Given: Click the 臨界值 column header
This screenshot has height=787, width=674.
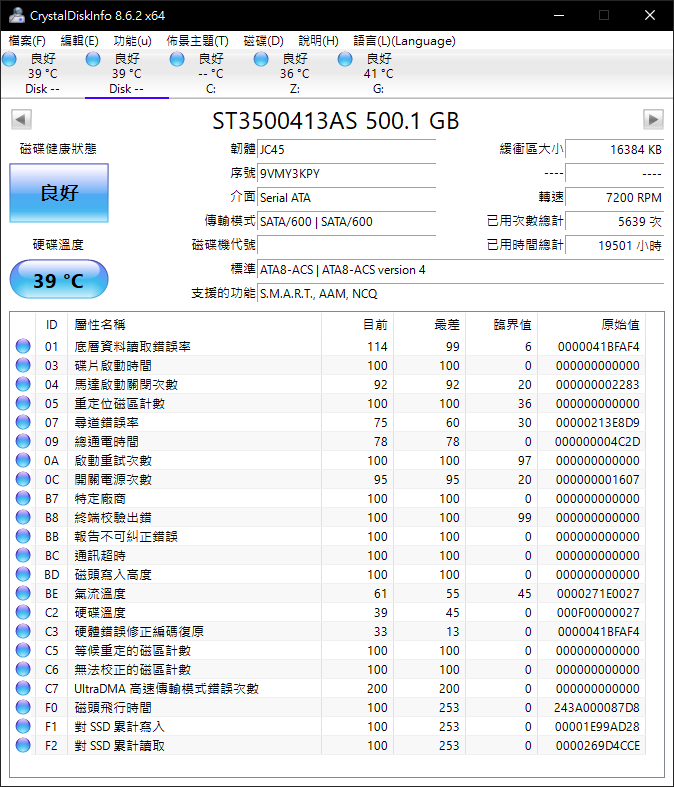Looking at the screenshot, I should (502, 325).
